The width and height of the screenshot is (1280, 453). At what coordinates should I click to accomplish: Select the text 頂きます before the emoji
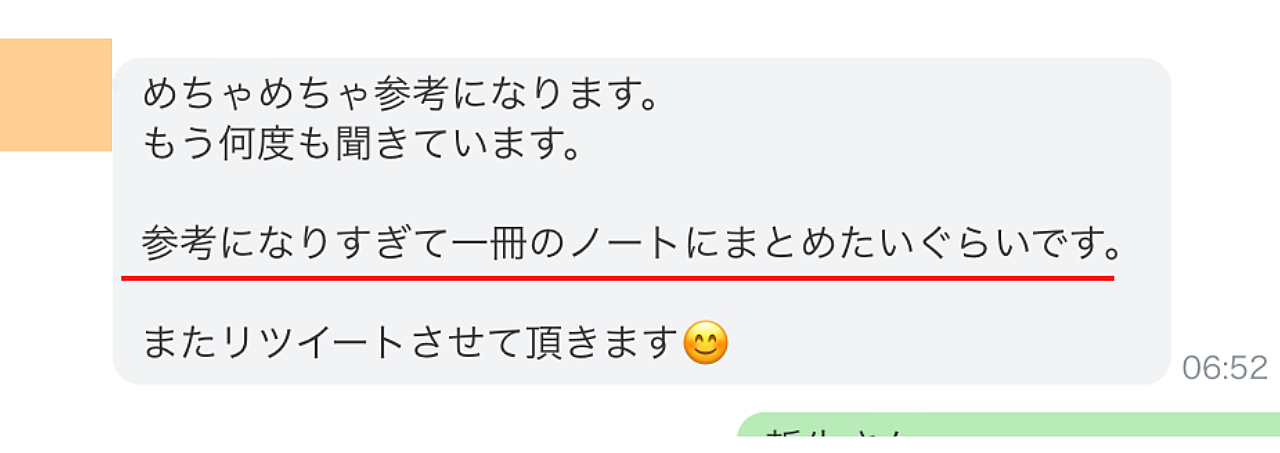coord(599,344)
